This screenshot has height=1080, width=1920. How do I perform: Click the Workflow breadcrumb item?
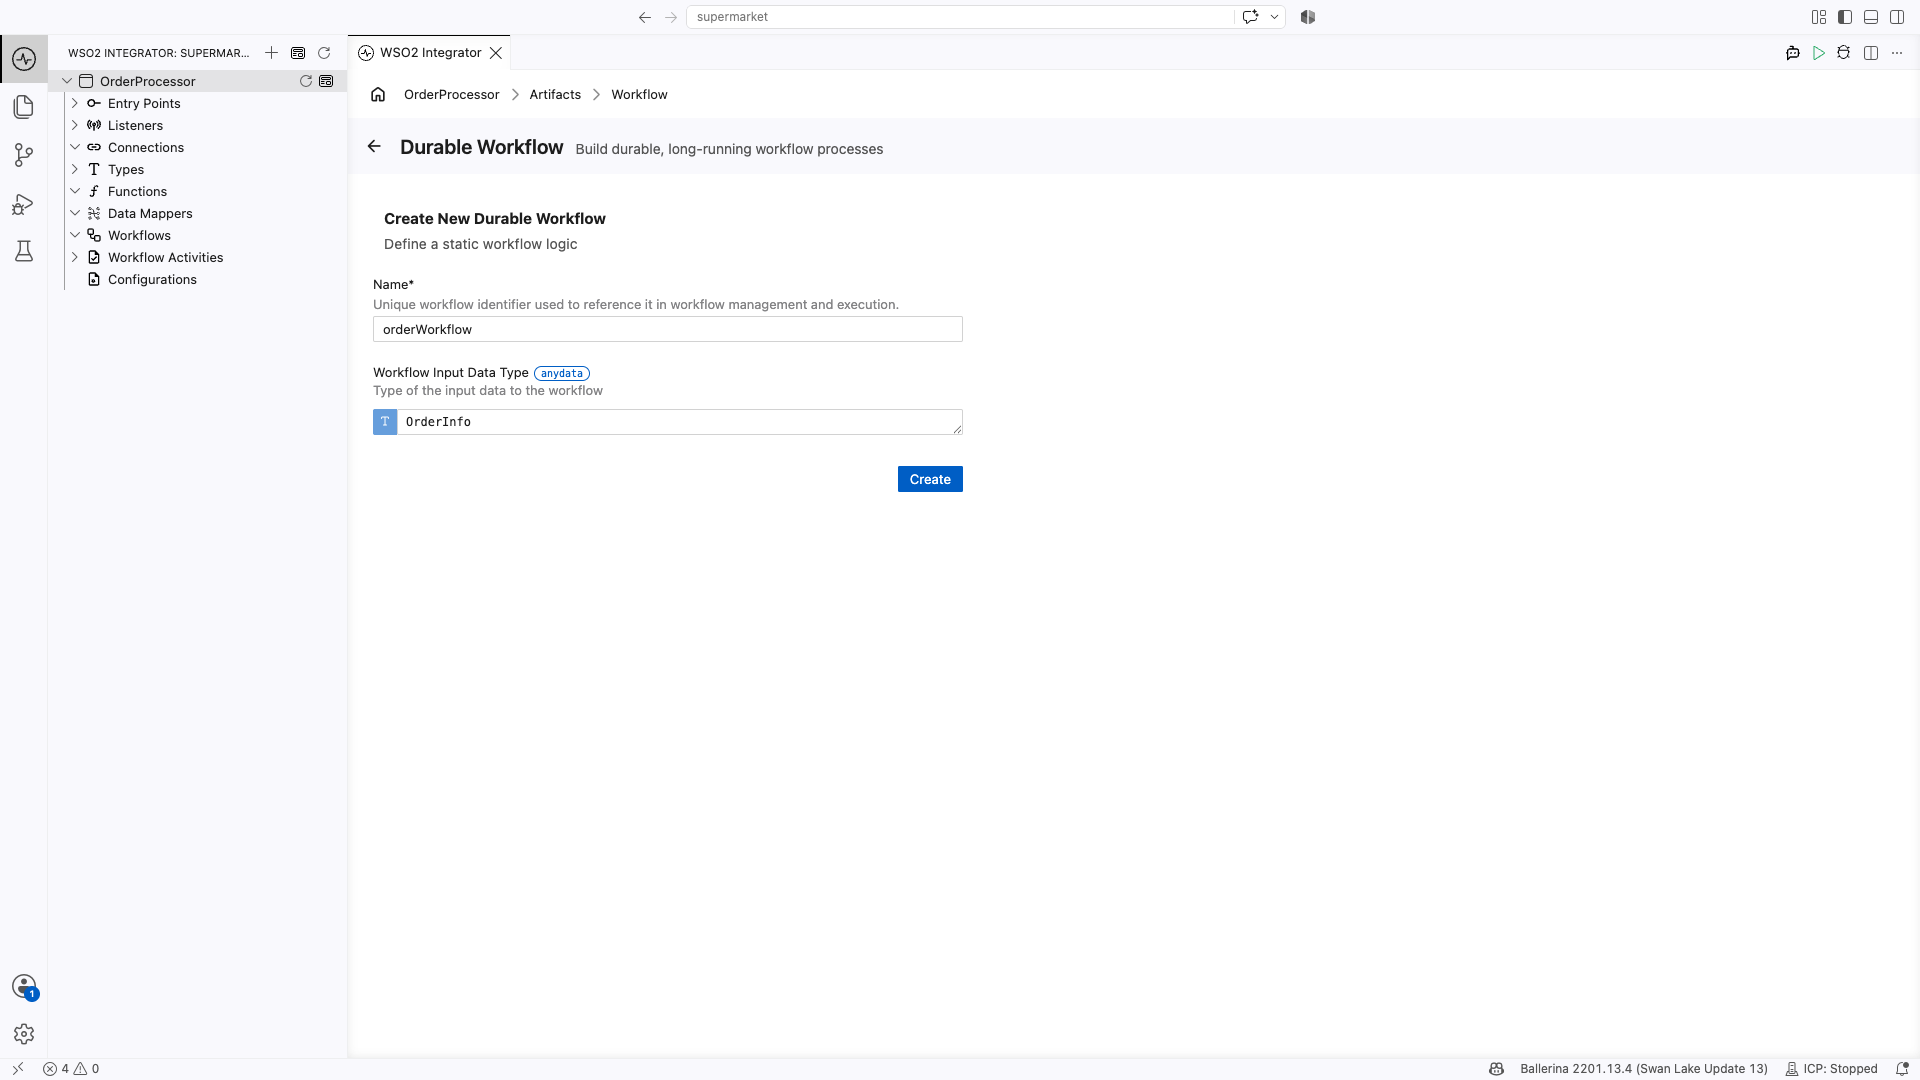639,94
